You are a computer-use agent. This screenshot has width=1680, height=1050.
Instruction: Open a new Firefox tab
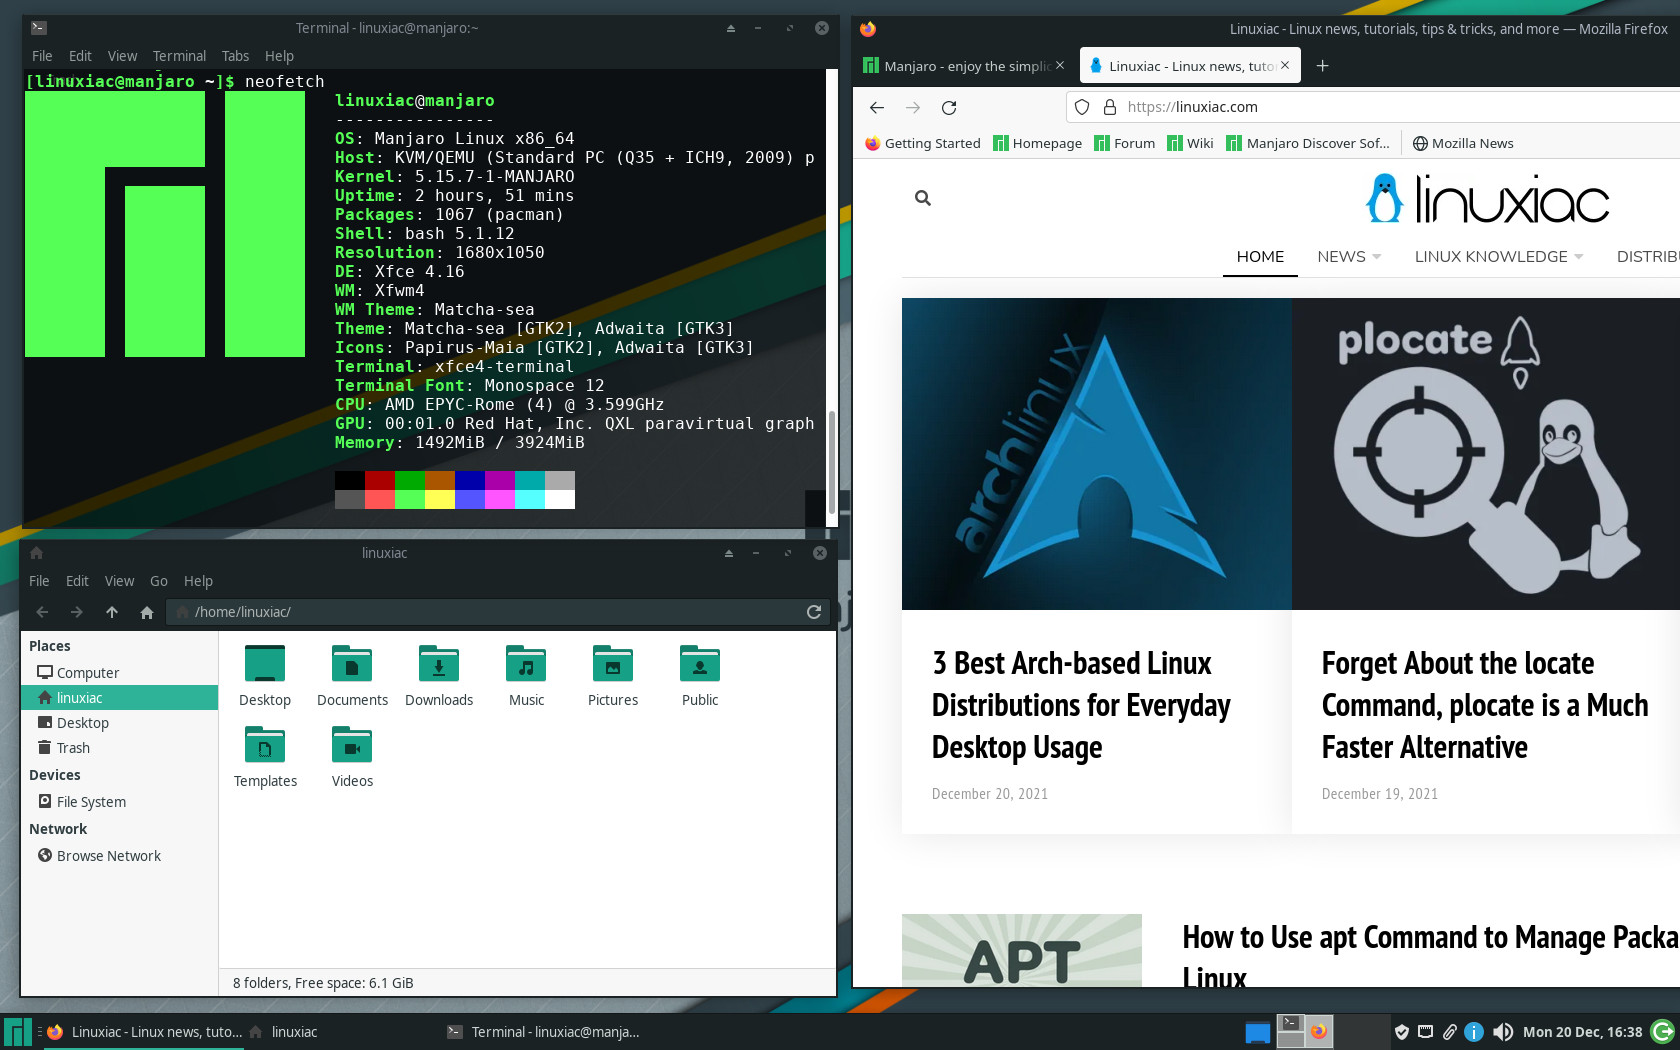pyautogui.click(x=1322, y=66)
